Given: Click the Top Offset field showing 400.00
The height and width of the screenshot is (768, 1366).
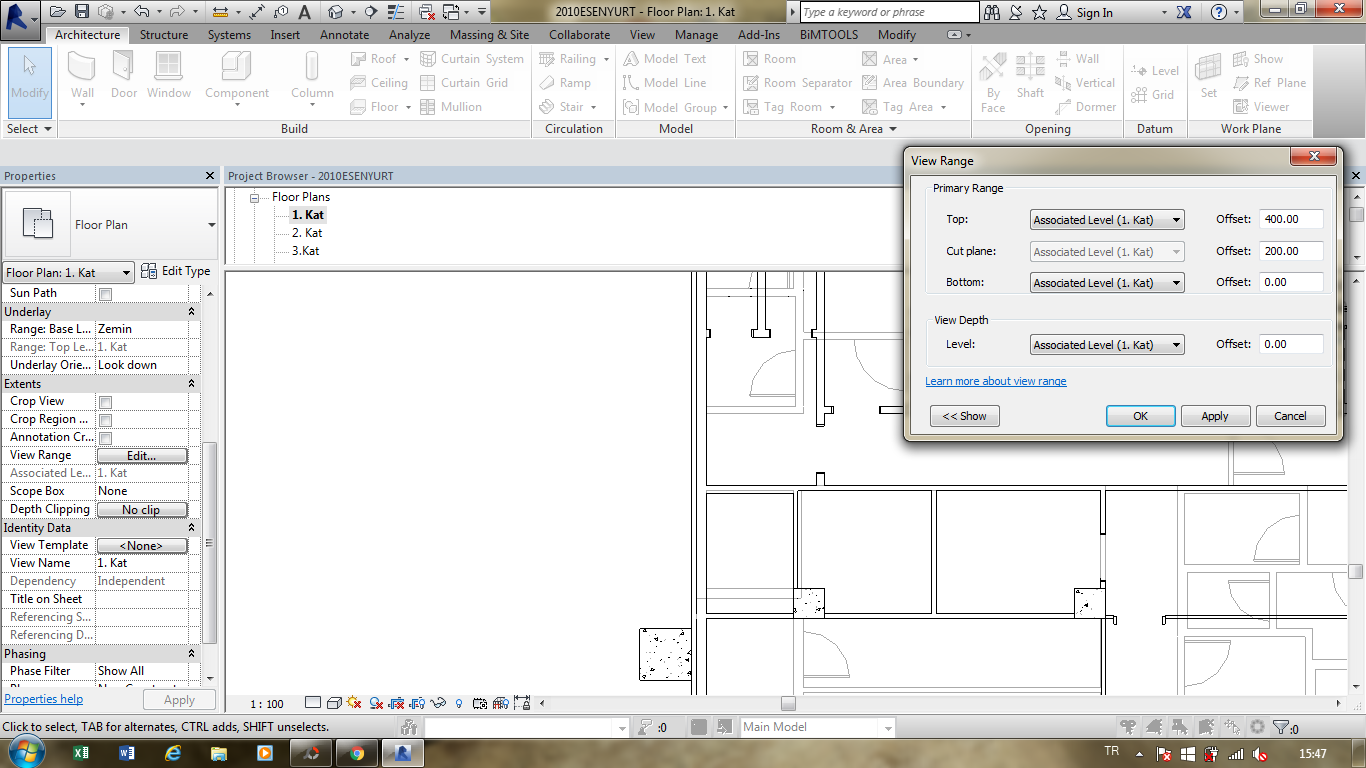Looking at the screenshot, I should 1291,220.
